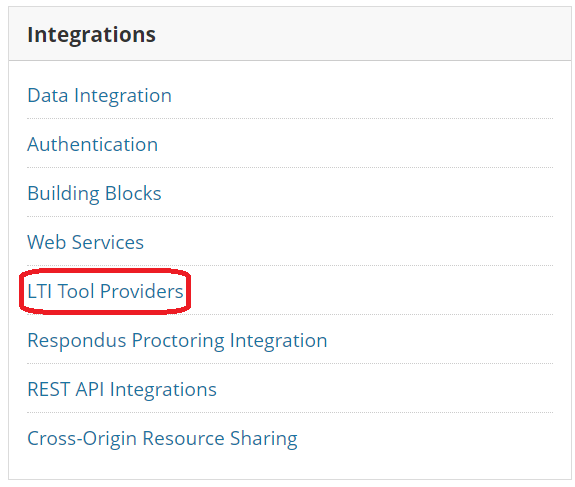Image resolution: width=575 pixels, height=487 pixels.
Task: Pick Building Blocks from the Integrations list
Action: pyautogui.click(x=94, y=194)
